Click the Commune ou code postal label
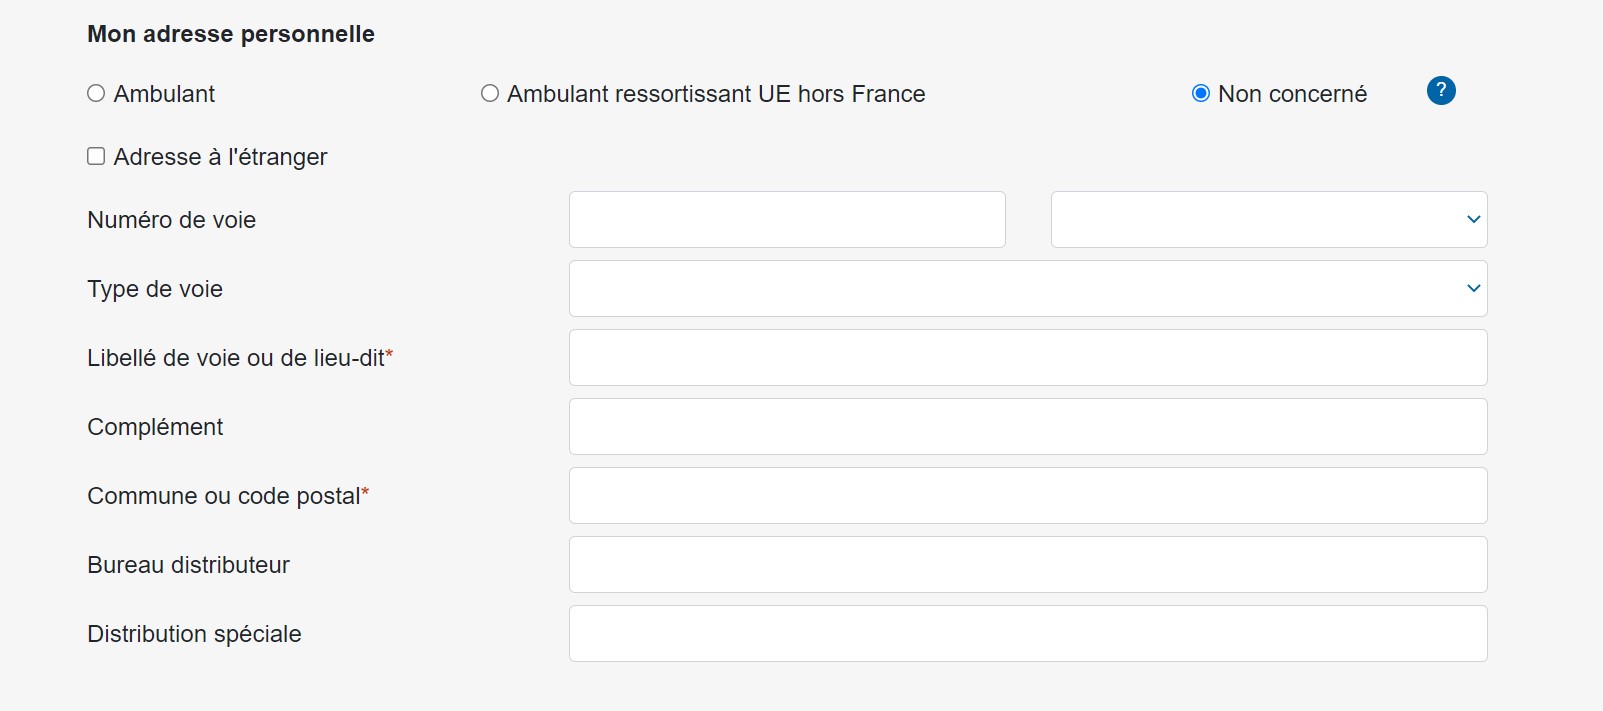Image resolution: width=1603 pixels, height=711 pixels. tap(228, 496)
